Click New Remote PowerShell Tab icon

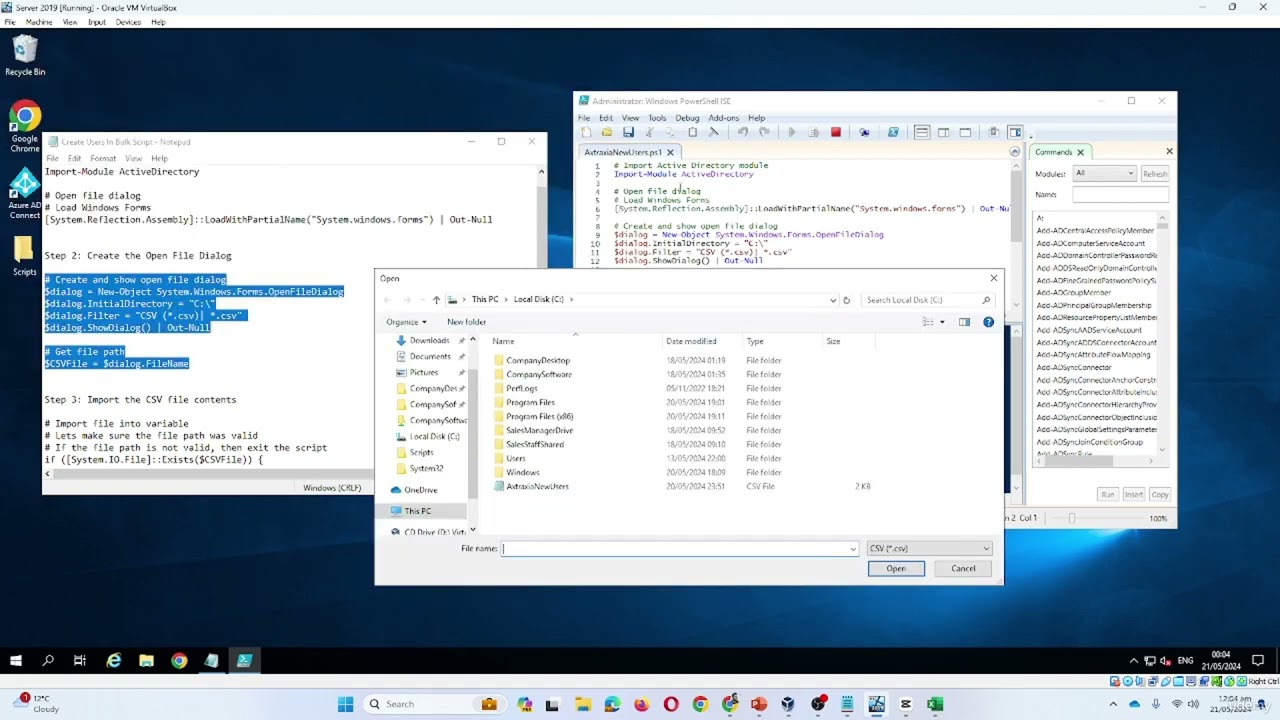865,132
